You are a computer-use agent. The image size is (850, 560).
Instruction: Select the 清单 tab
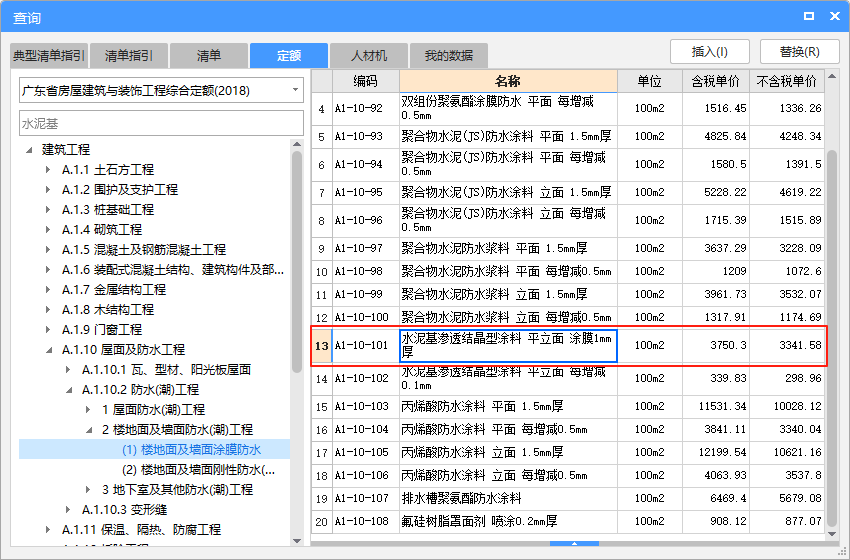(x=209, y=55)
